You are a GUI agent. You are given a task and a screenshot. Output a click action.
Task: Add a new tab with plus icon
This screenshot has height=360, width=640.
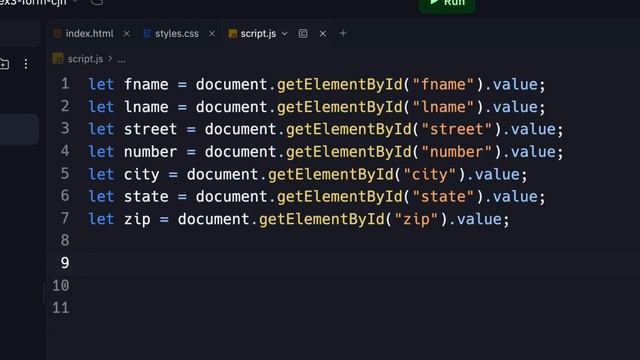(343, 33)
